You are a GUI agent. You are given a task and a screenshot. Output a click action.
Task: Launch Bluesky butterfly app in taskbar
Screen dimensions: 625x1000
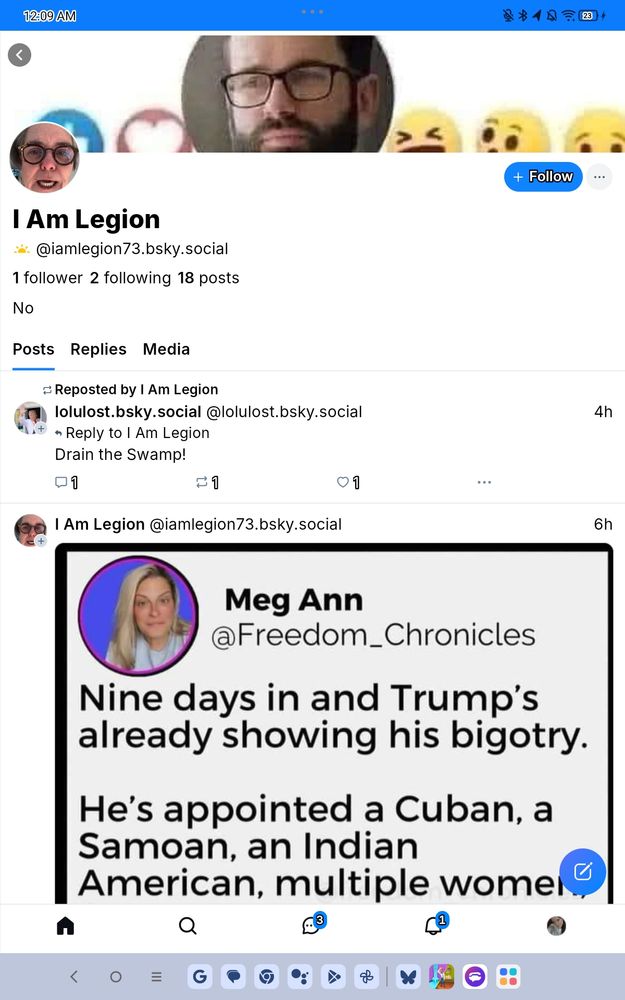tap(409, 976)
